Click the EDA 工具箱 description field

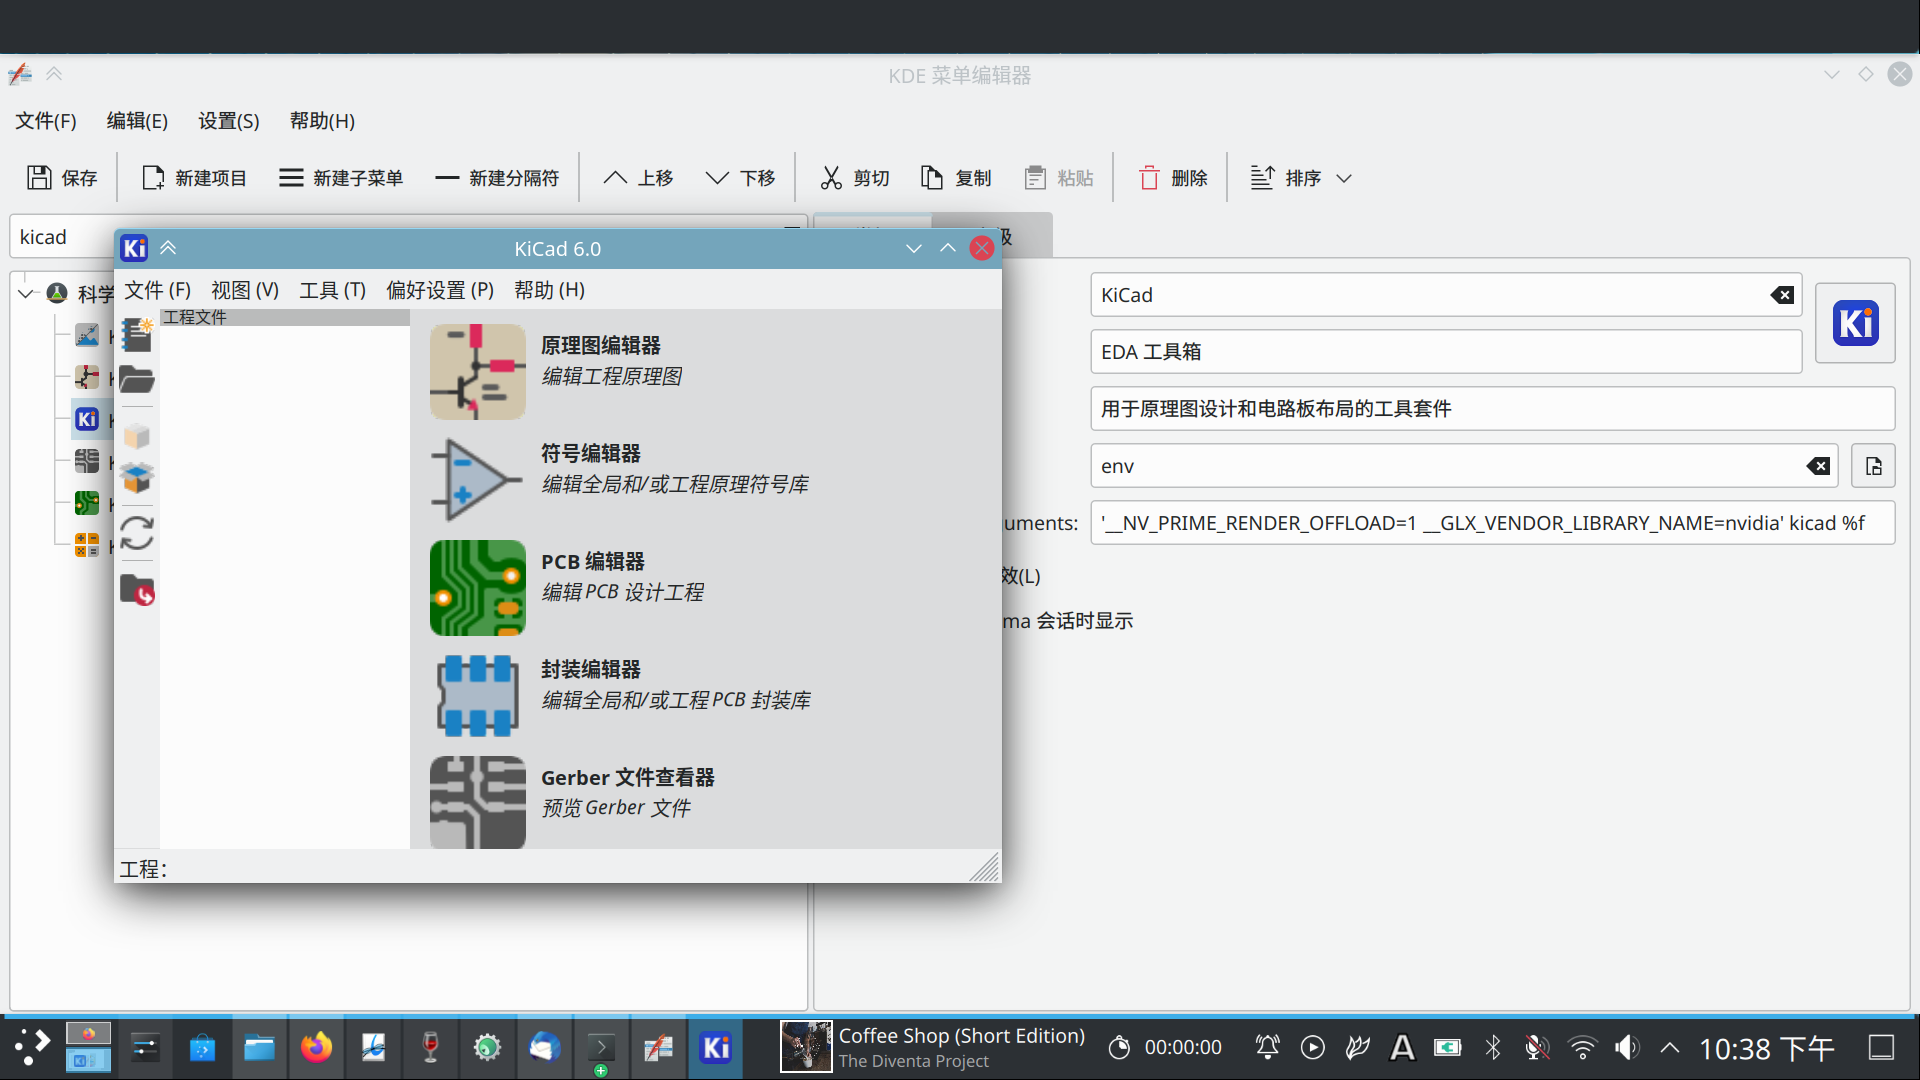[x=1446, y=352]
